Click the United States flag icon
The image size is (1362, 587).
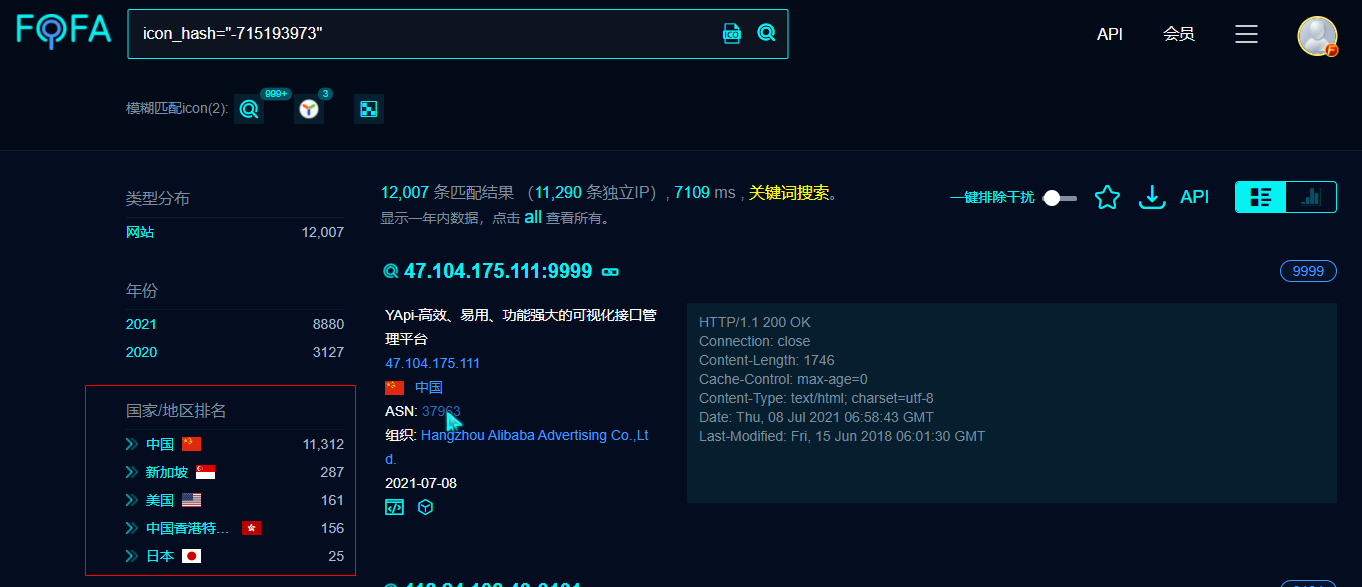(192, 500)
